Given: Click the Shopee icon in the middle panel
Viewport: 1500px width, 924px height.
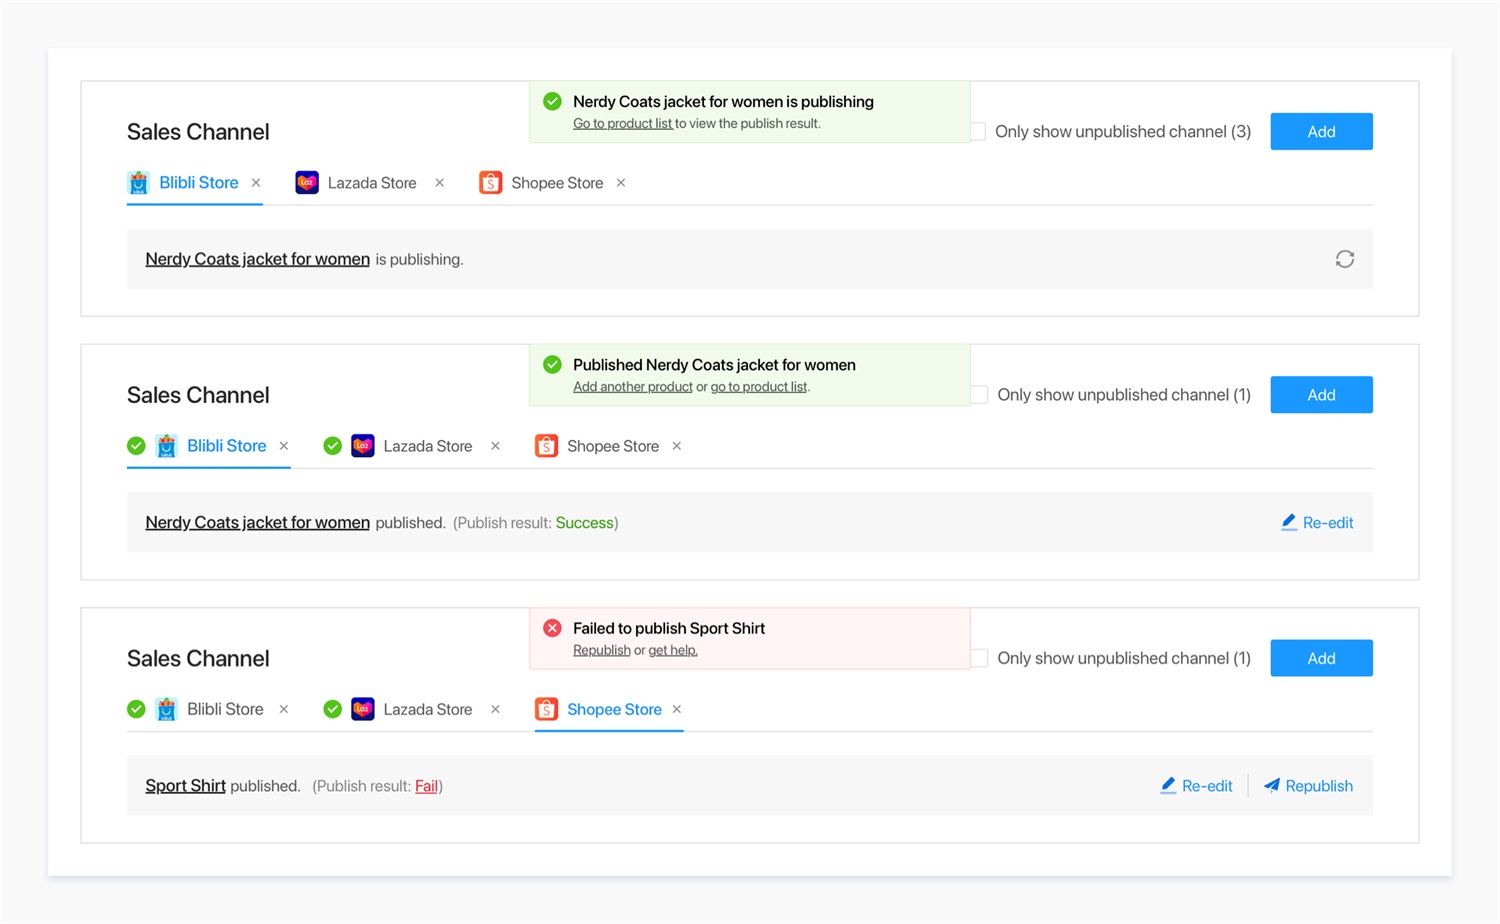Looking at the screenshot, I should [x=546, y=446].
